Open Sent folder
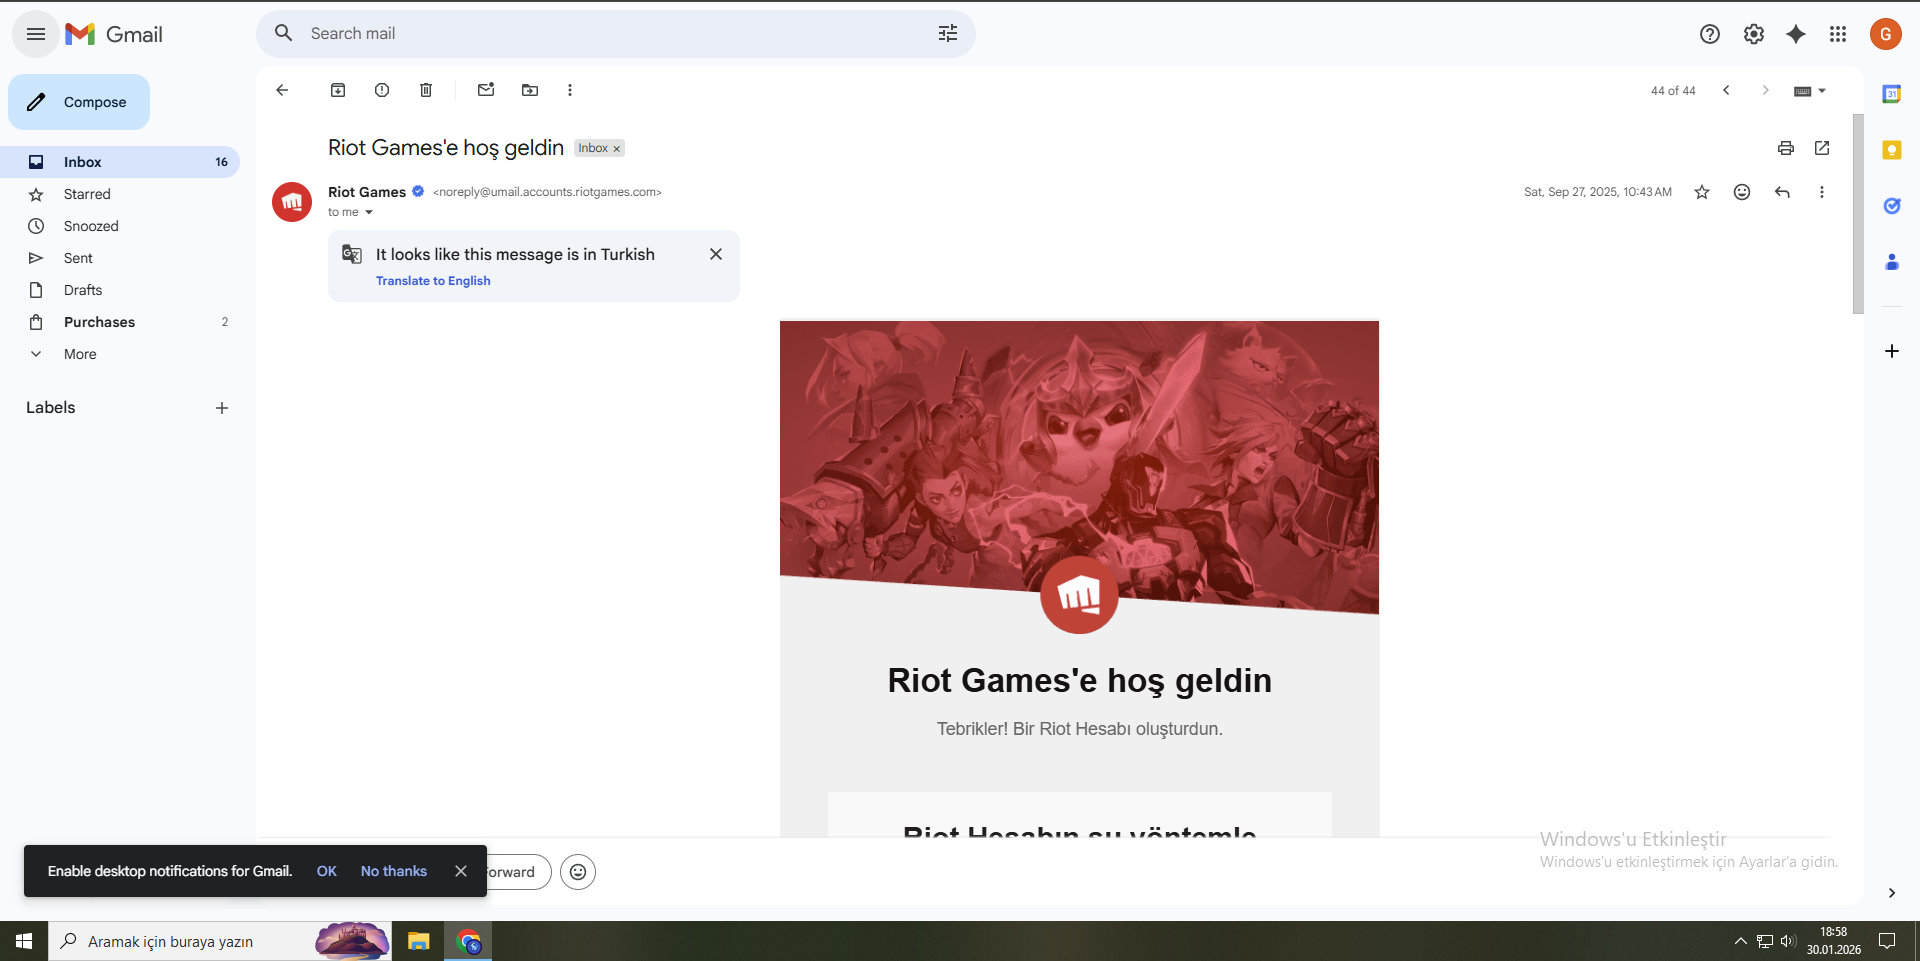Viewport: 1920px width, 961px height. click(x=120, y=258)
